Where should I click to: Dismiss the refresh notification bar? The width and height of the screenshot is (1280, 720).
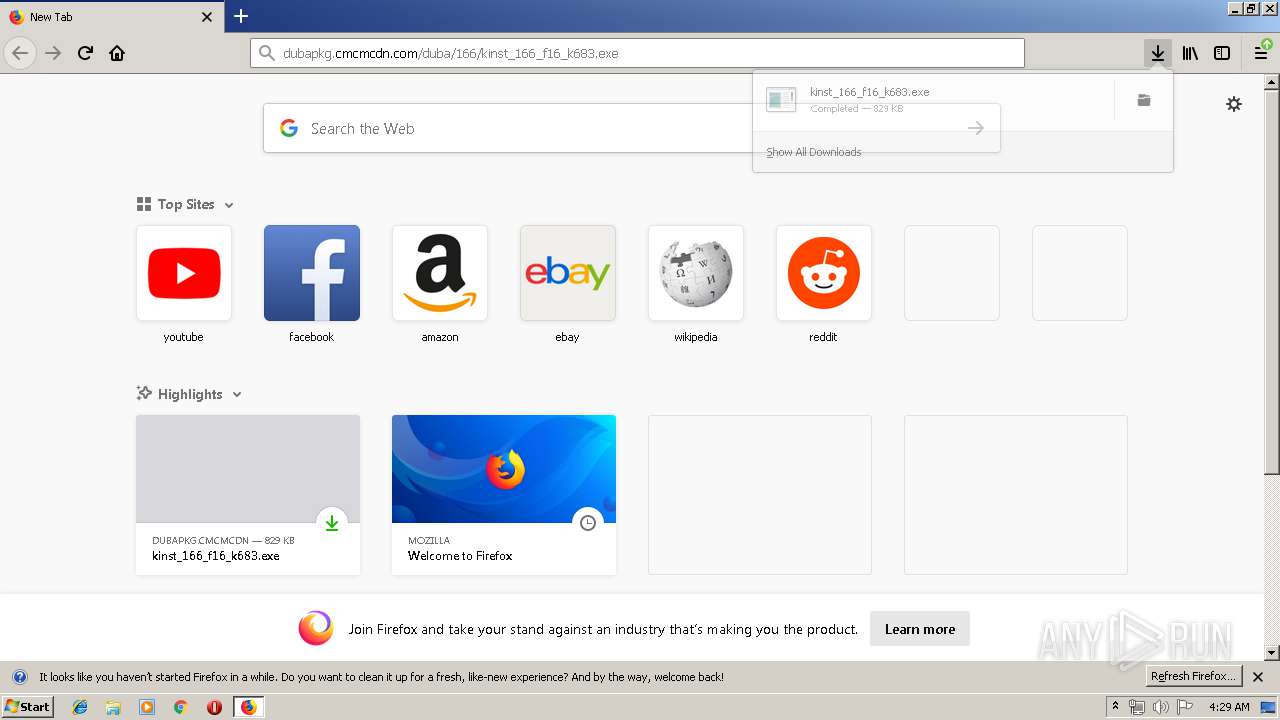point(1258,677)
